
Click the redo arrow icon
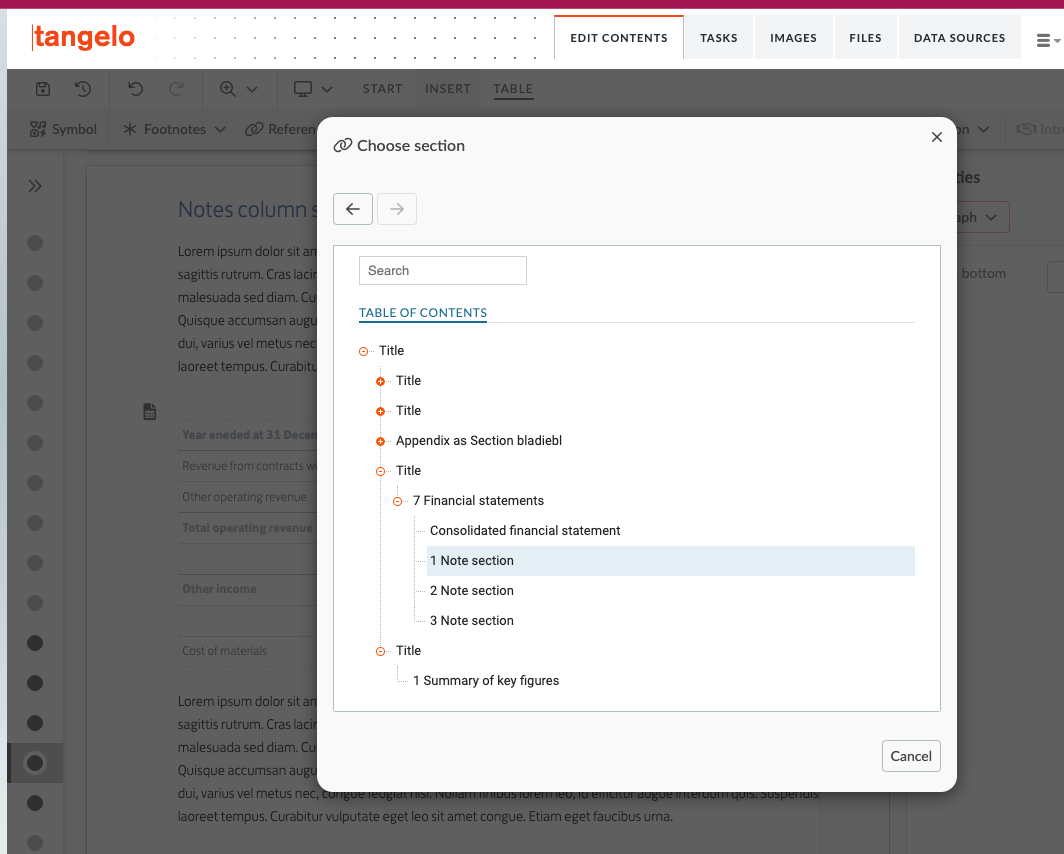[x=176, y=89]
